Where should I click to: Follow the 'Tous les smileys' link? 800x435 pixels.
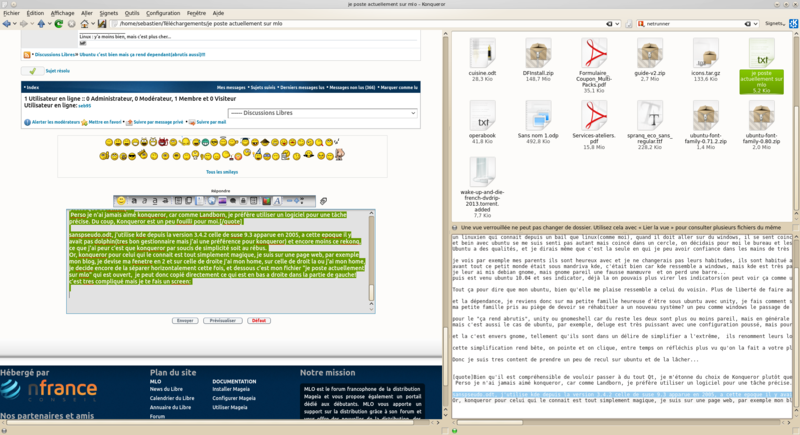pos(222,172)
